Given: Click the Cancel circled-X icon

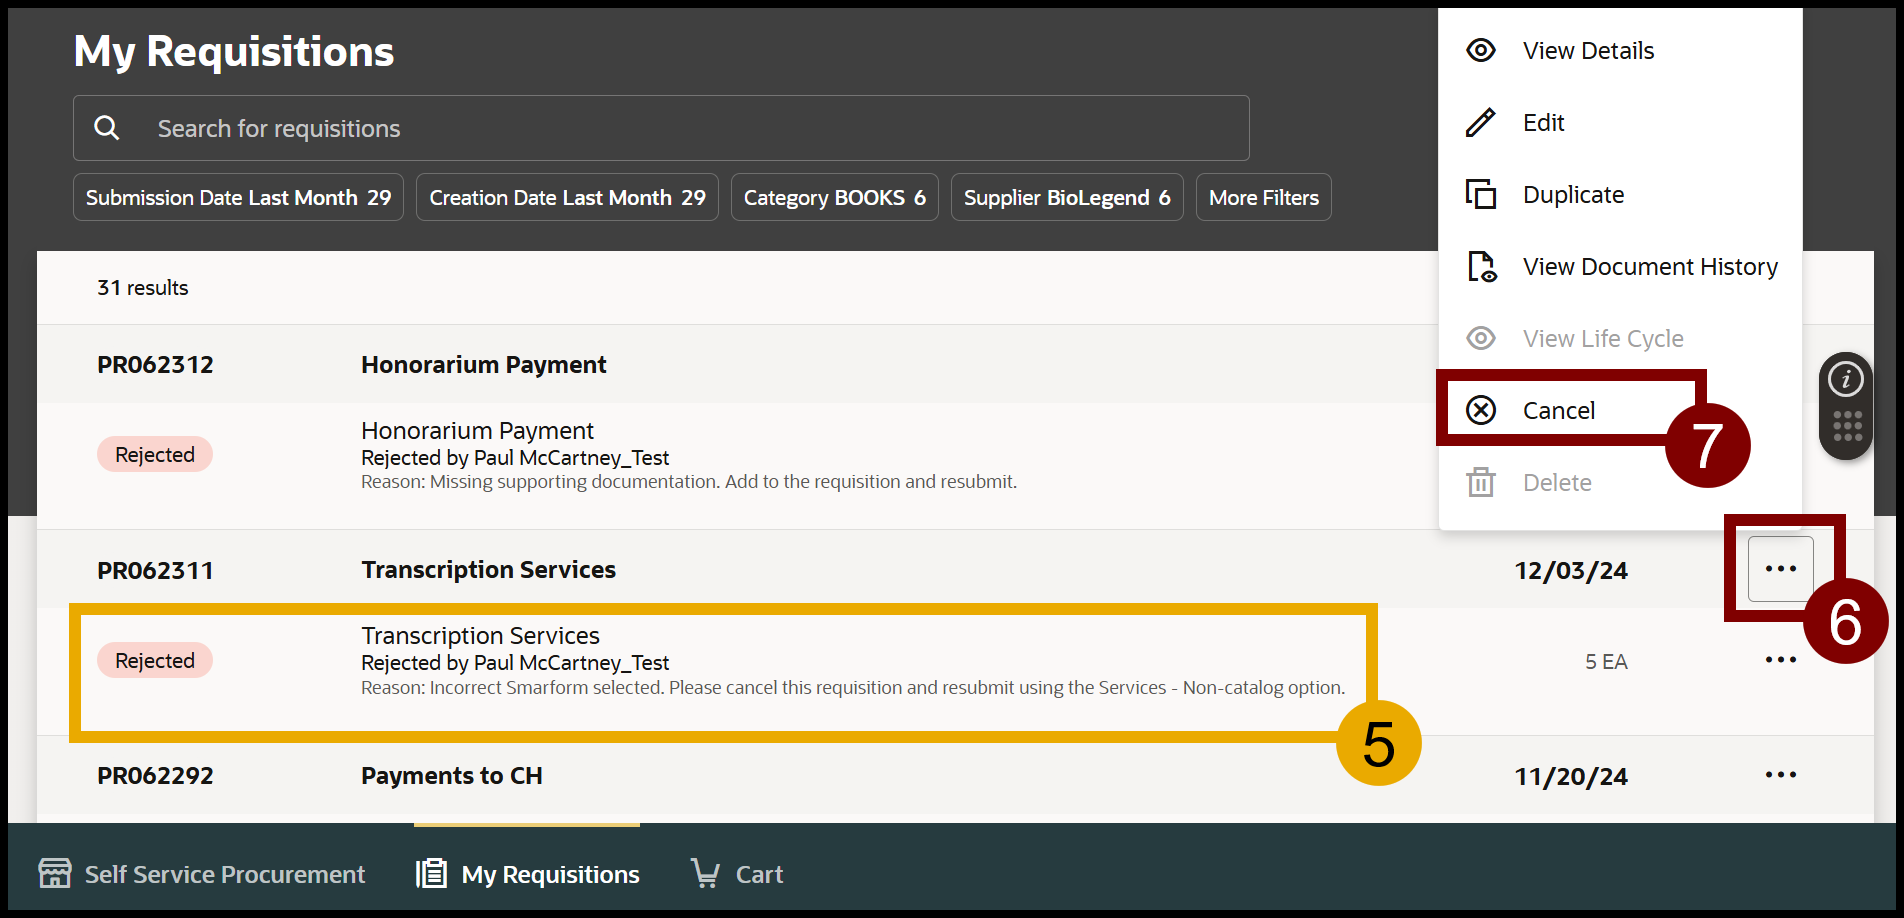Looking at the screenshot, I should (x=1480, y=410).
